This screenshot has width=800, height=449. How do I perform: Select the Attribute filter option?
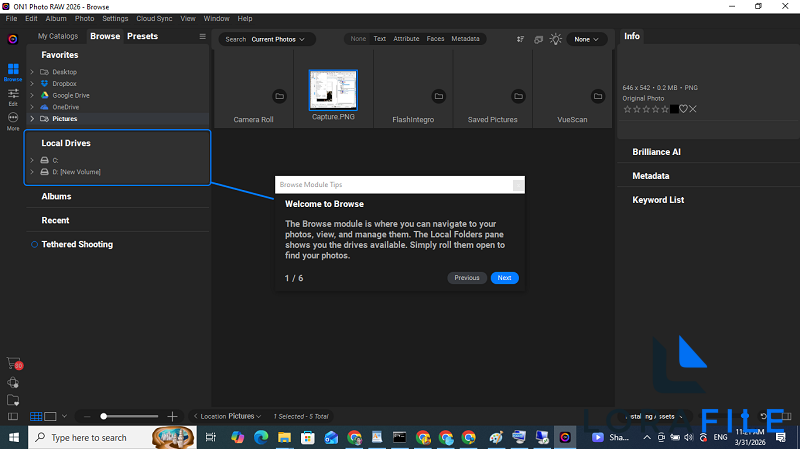pos(406,39)
